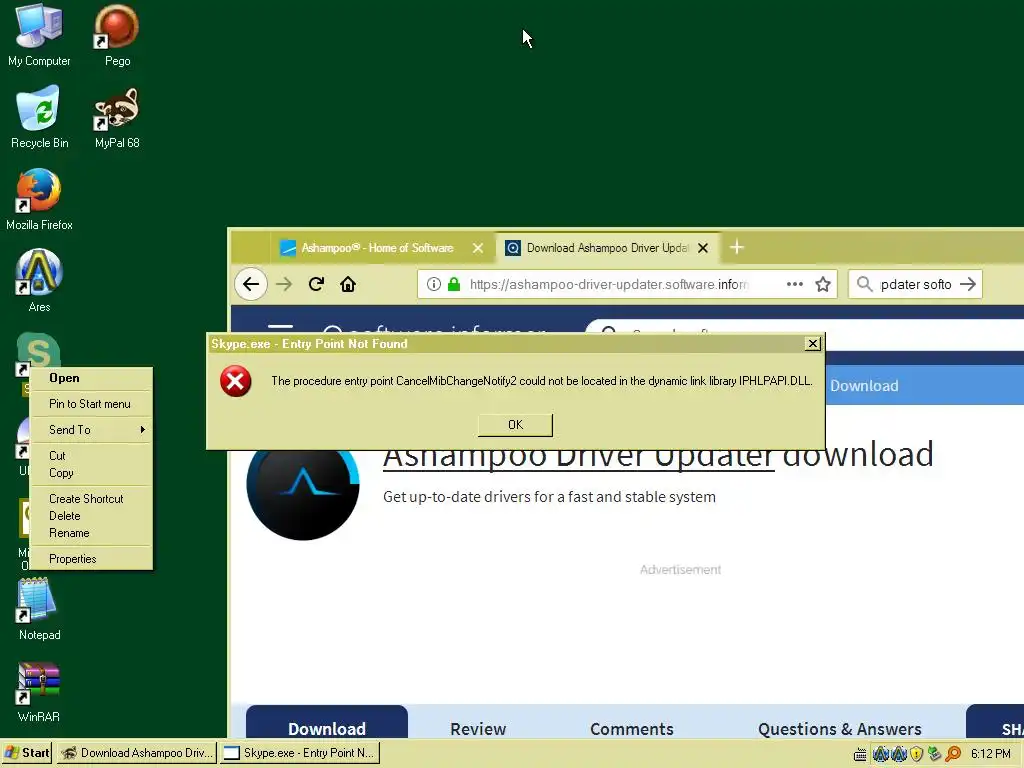Screen dimensions: 1024x768
Task: Choose Delete in the context menu
Action: click(91, 516)
